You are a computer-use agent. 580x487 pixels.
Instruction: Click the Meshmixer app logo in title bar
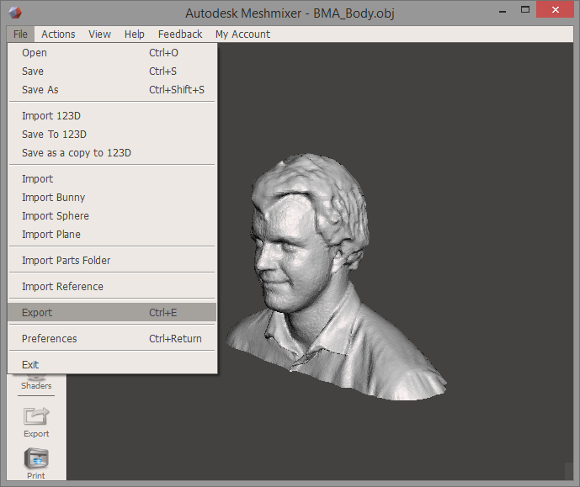click(x=15, y=13)
